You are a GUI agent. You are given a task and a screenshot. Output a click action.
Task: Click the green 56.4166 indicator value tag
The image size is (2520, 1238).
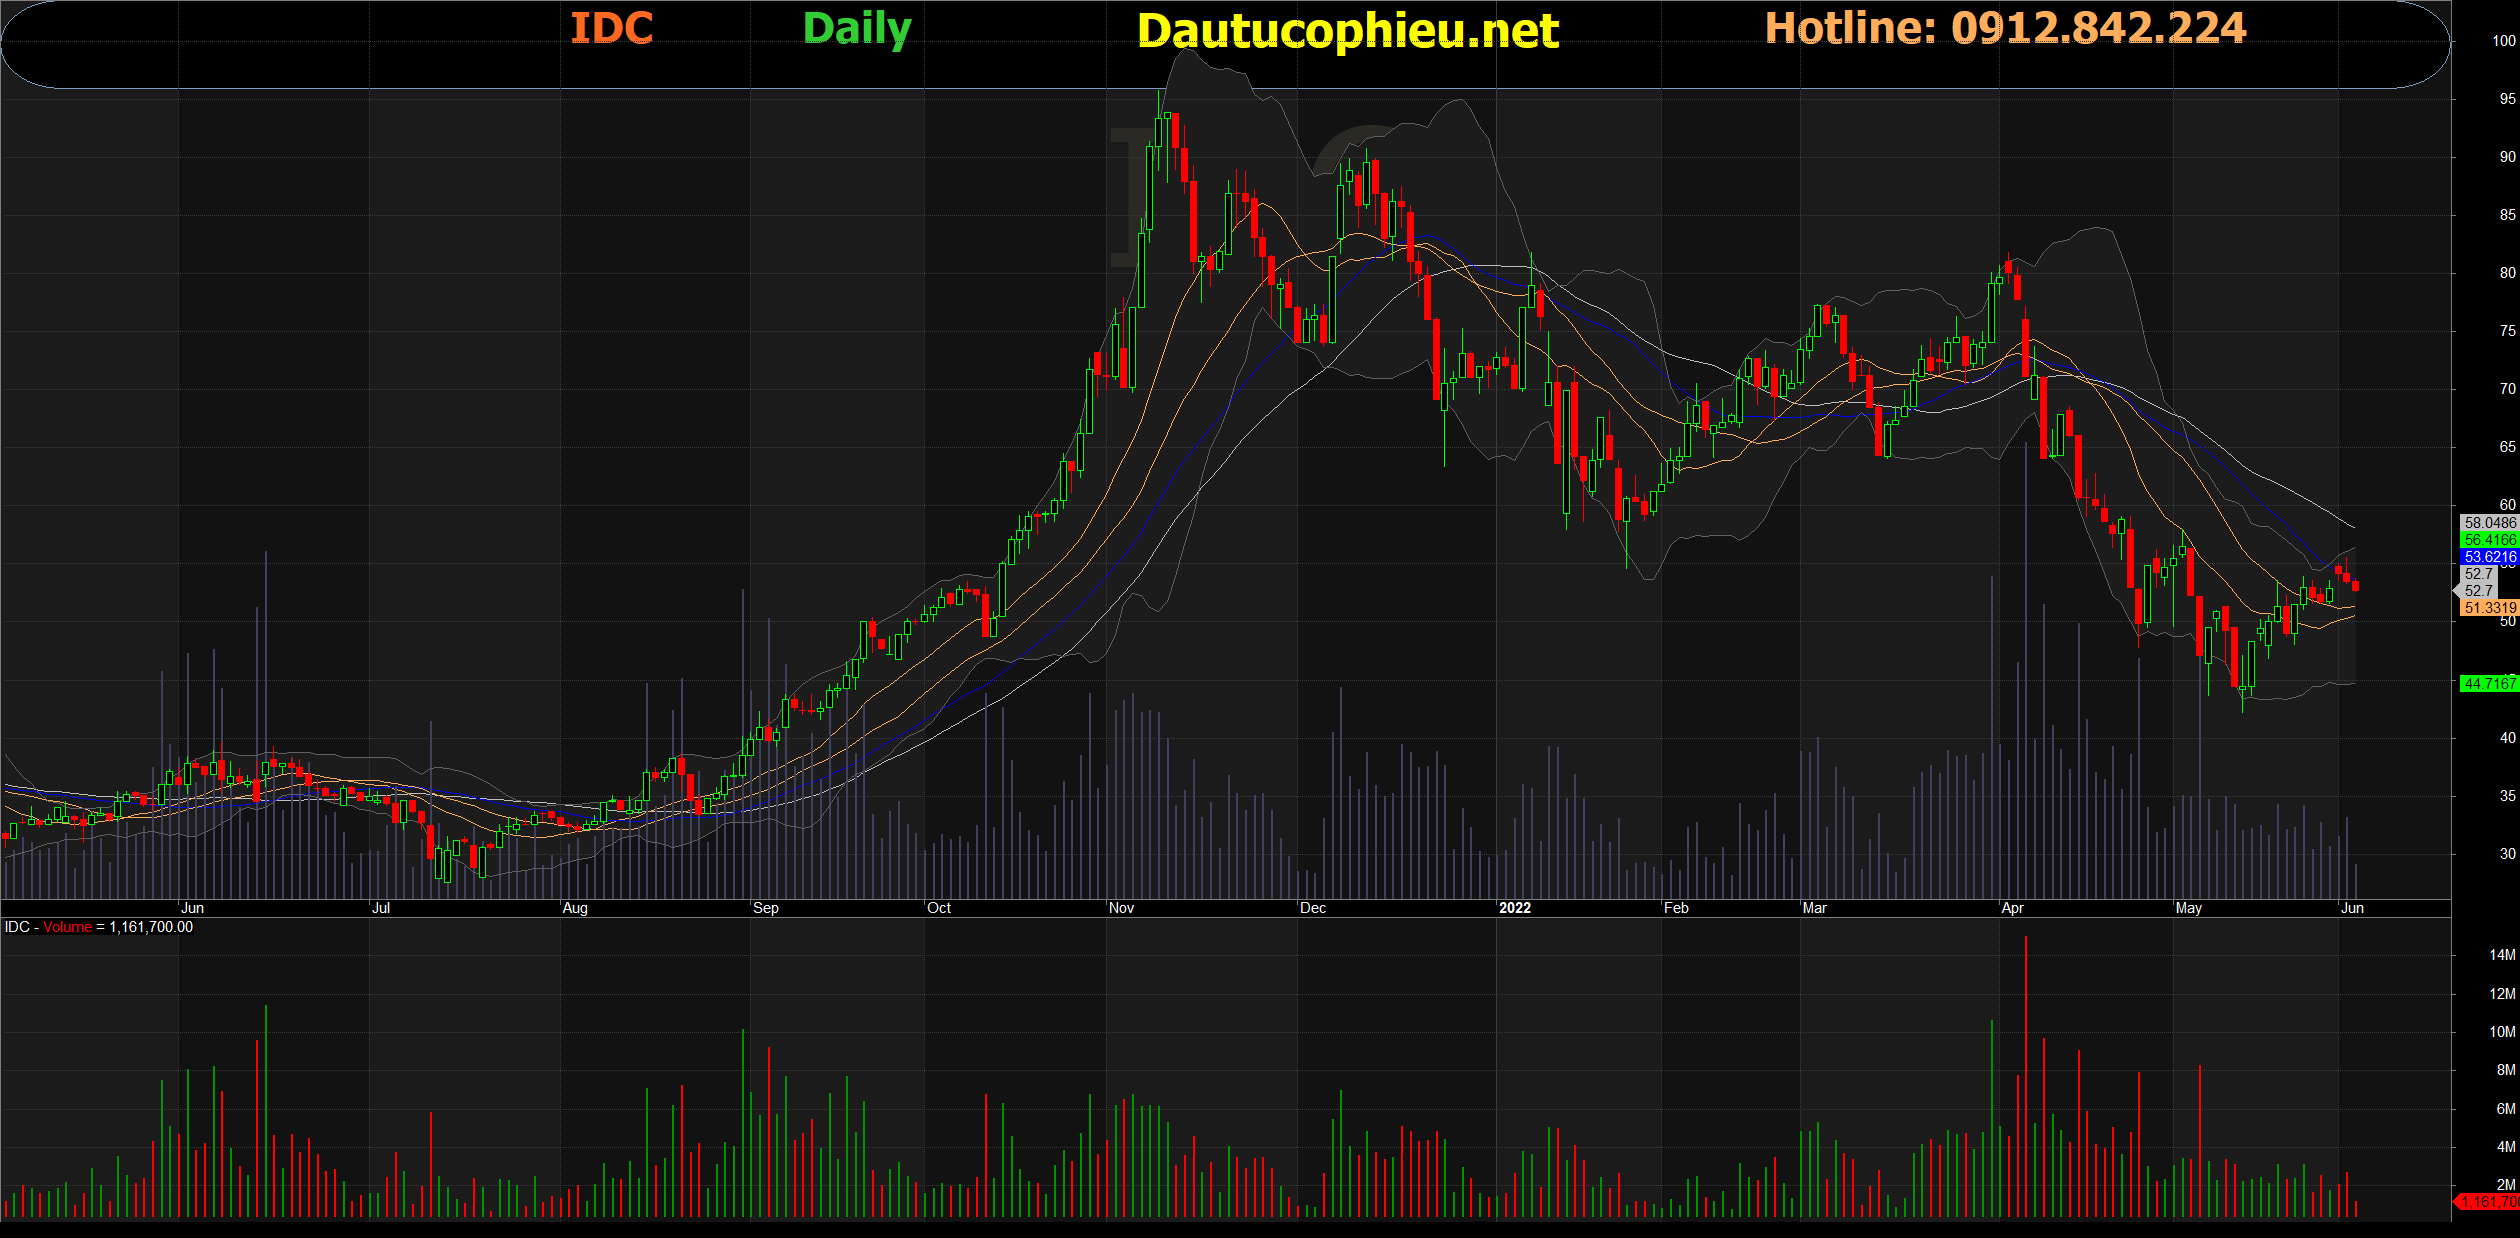coord(2489,540)
